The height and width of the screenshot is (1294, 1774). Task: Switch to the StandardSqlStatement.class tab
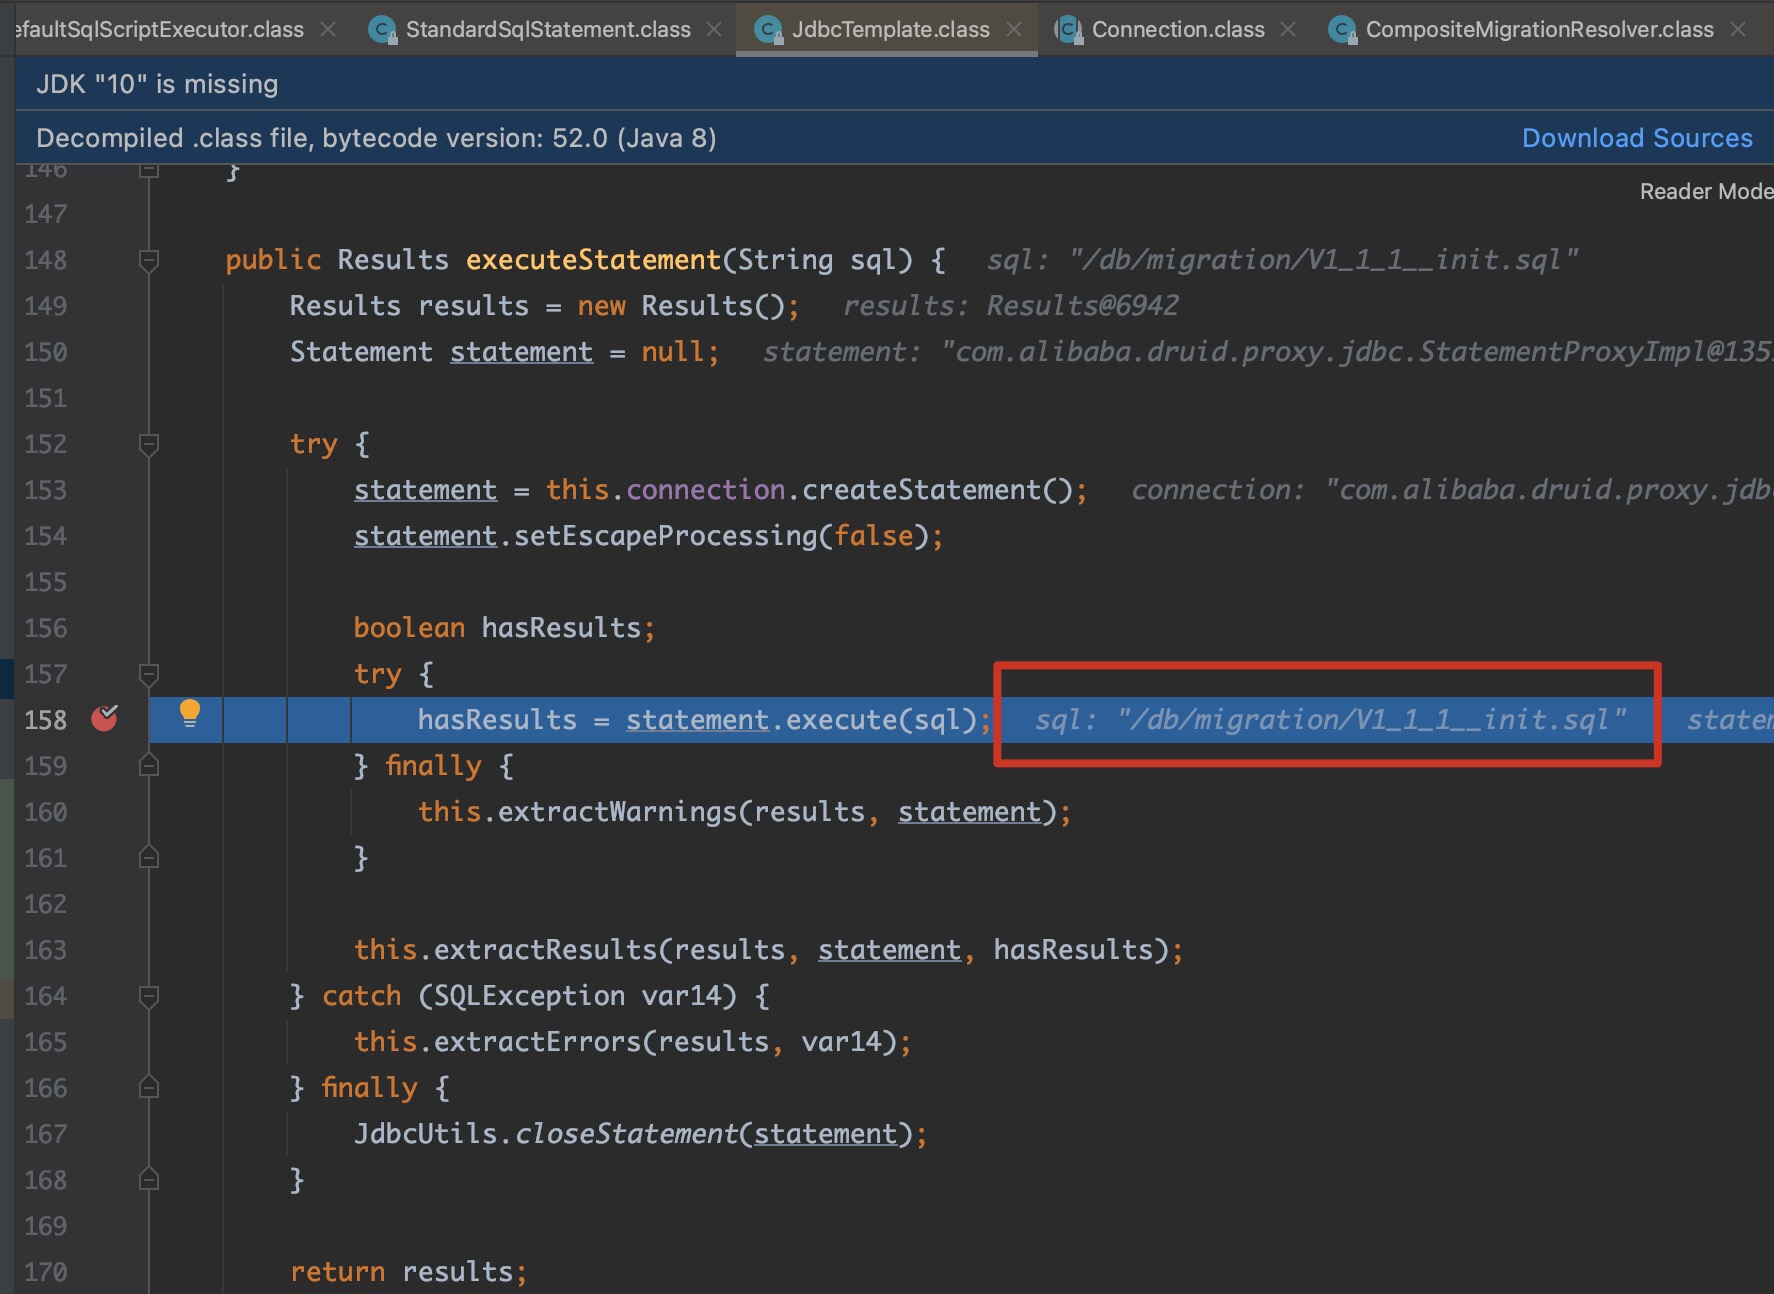(x=547, y=30)
